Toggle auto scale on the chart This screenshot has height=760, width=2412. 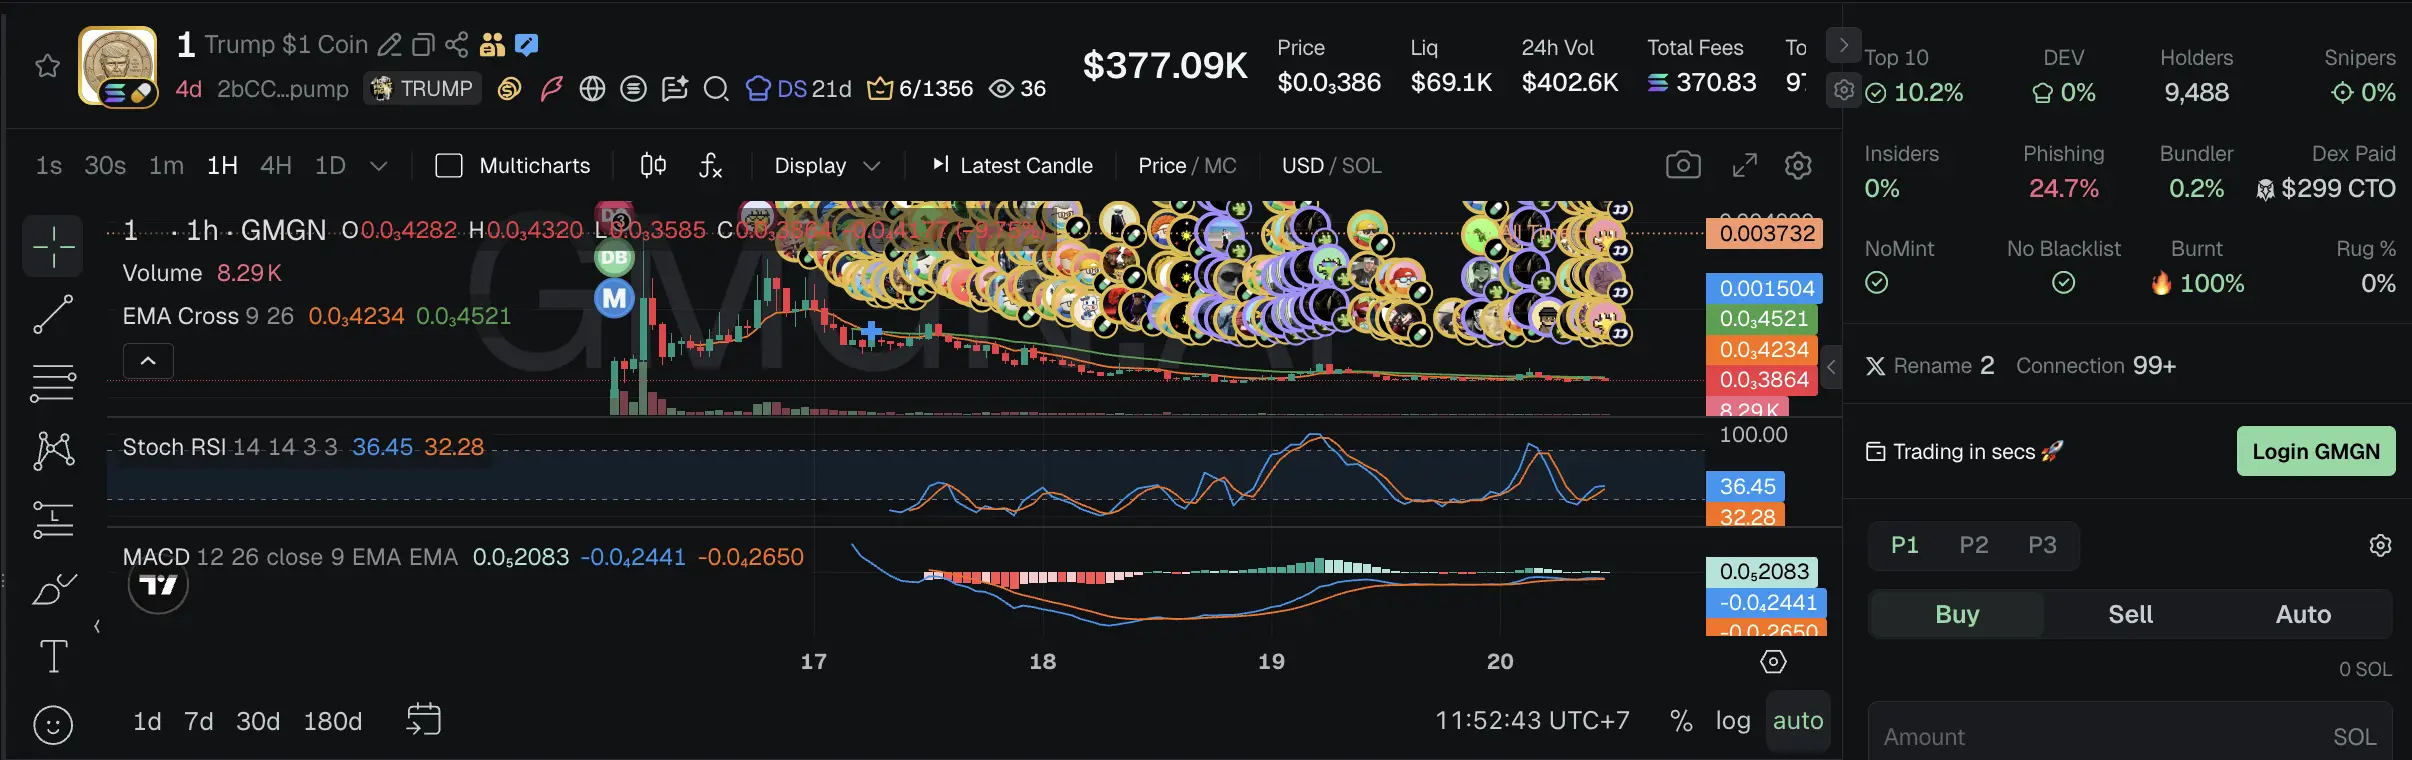(1798, 721)
